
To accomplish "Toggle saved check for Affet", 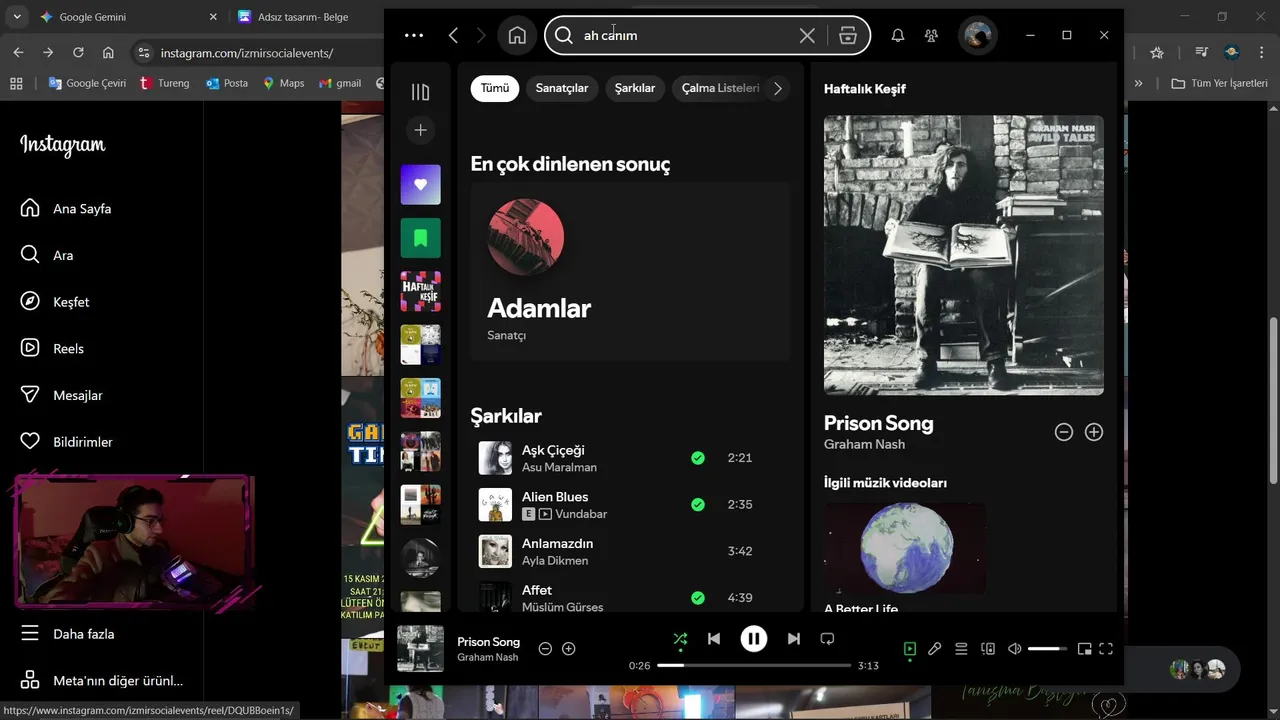I will click(x=698, y=598).
